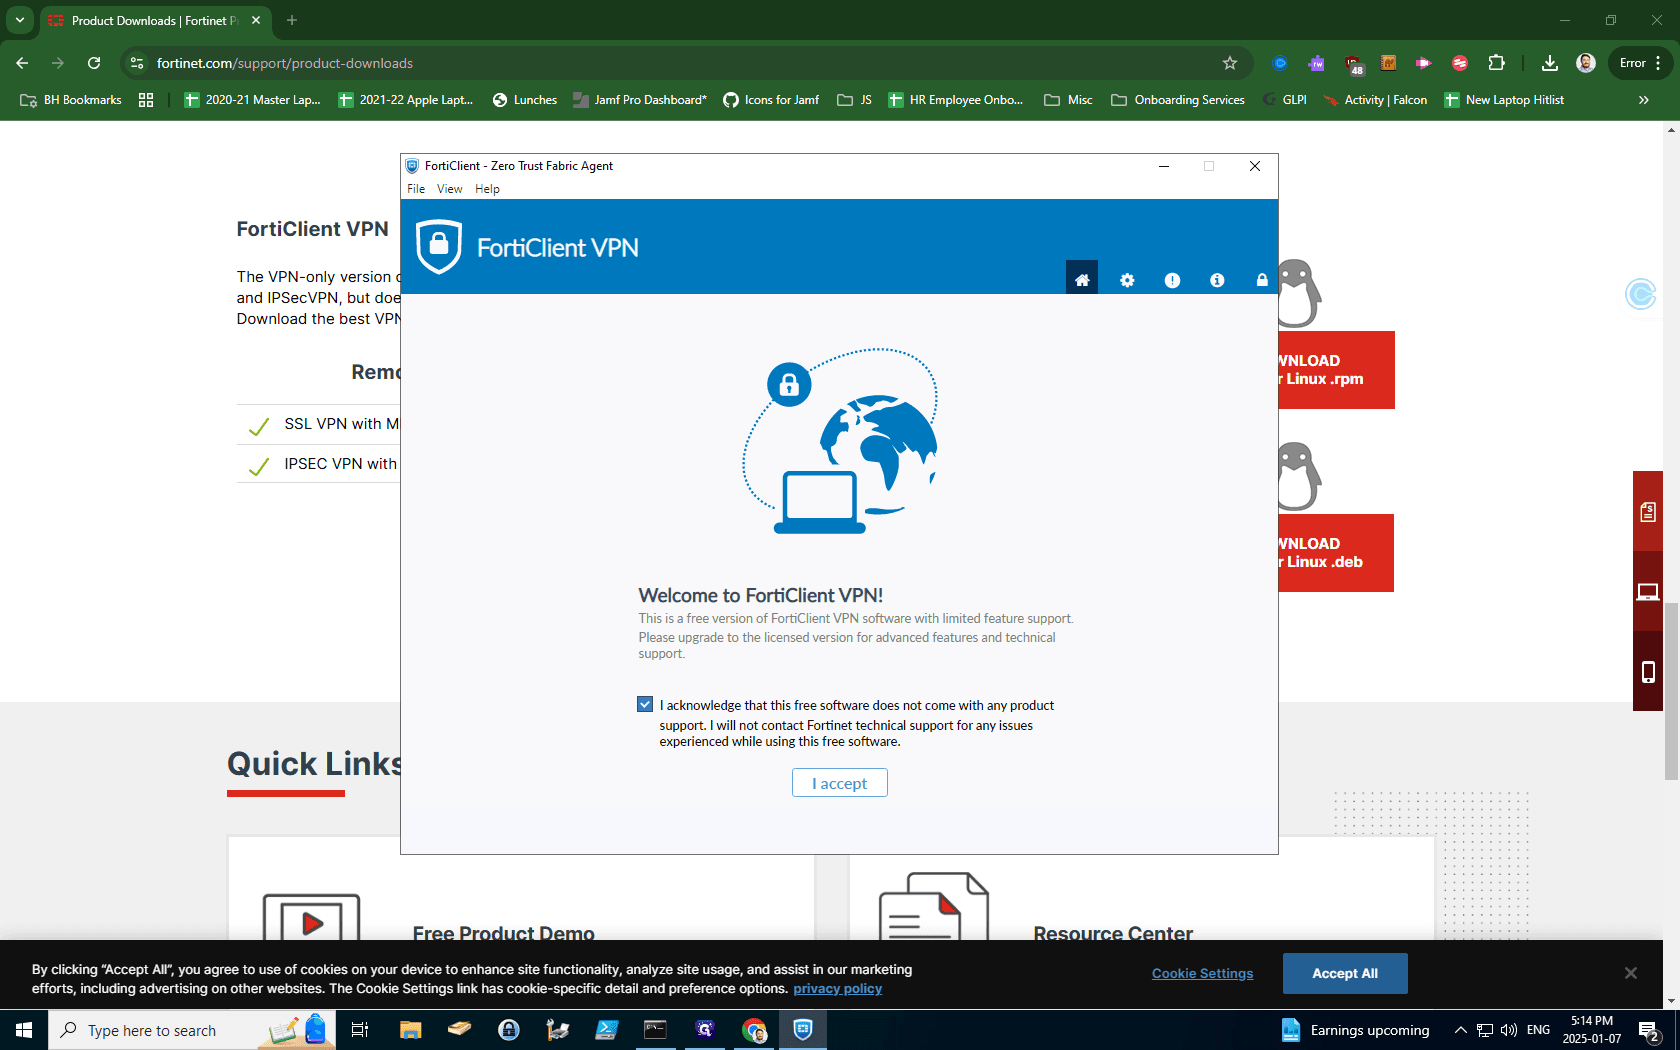Expand the hidden bookmarks chevron
1680x1050 pixels.
[x=1643, y=100]
